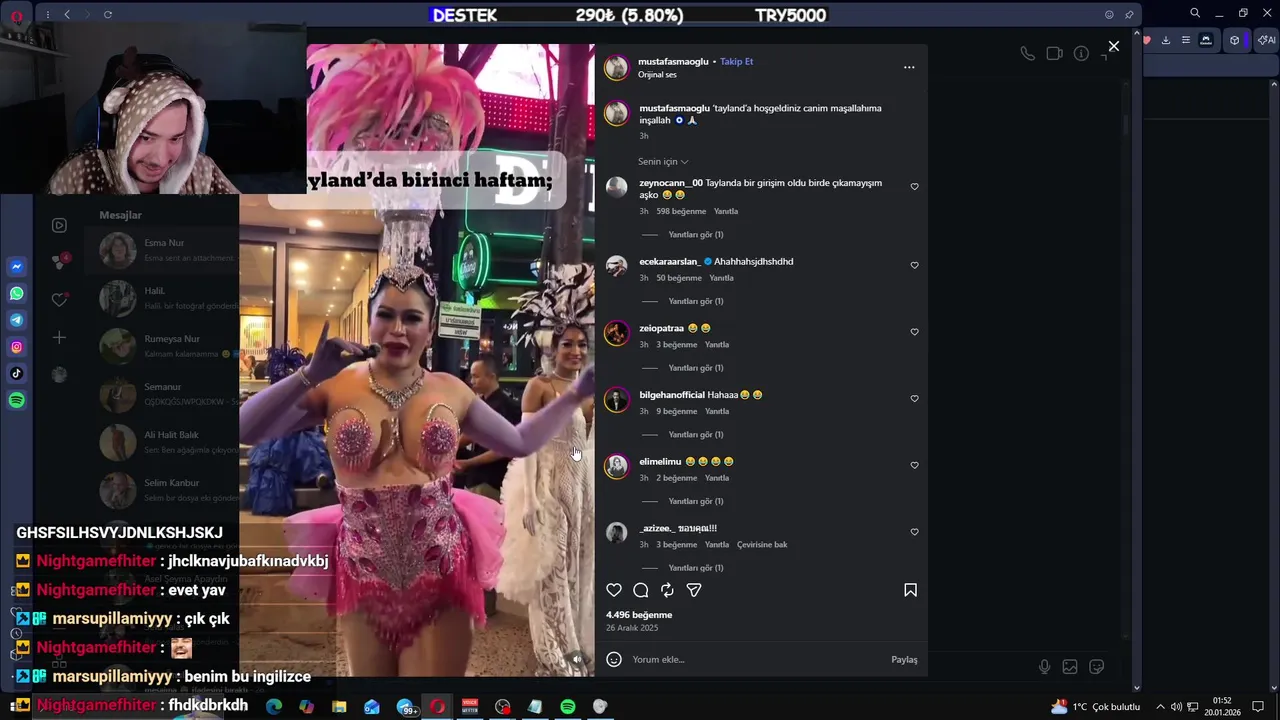The image size is (1280, 720).
Task: Open Messenger in Opera sidebar
Action: (x=17, y=267)
